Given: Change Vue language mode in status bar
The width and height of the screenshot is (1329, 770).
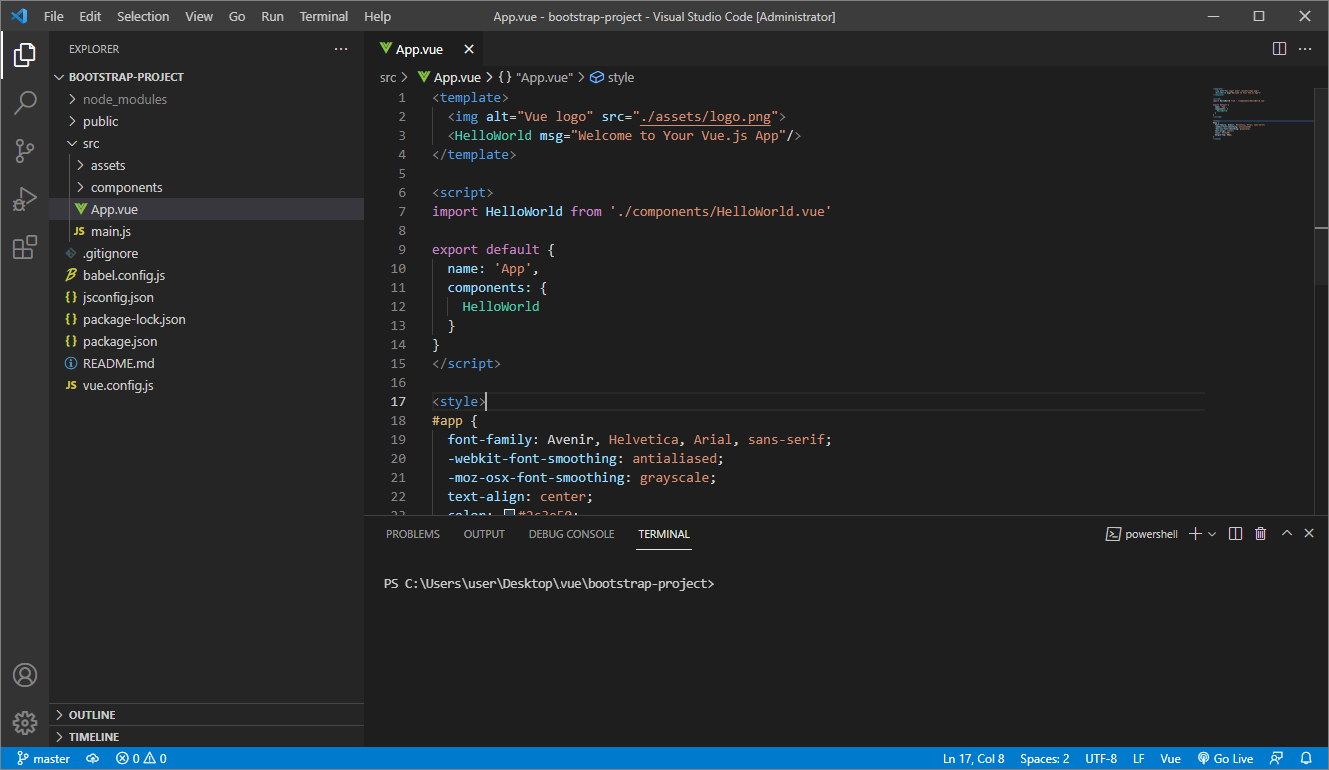Looking at the screenshot, I should 1170,759.
